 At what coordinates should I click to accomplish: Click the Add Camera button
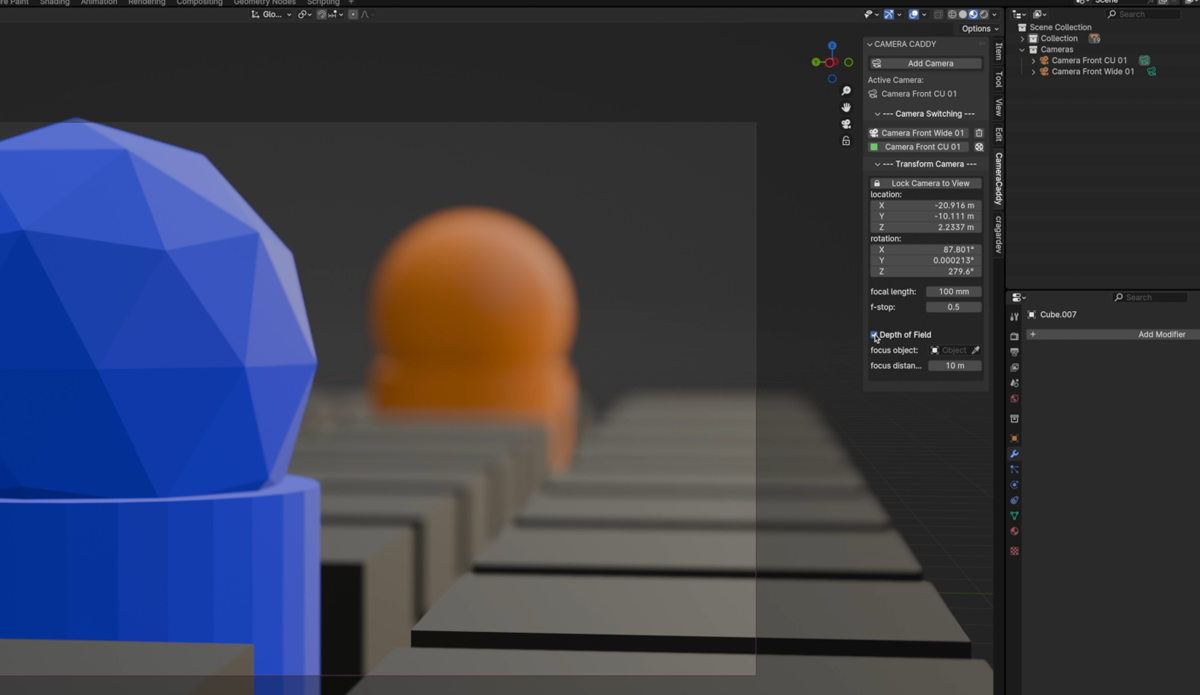tap(925, 63)
